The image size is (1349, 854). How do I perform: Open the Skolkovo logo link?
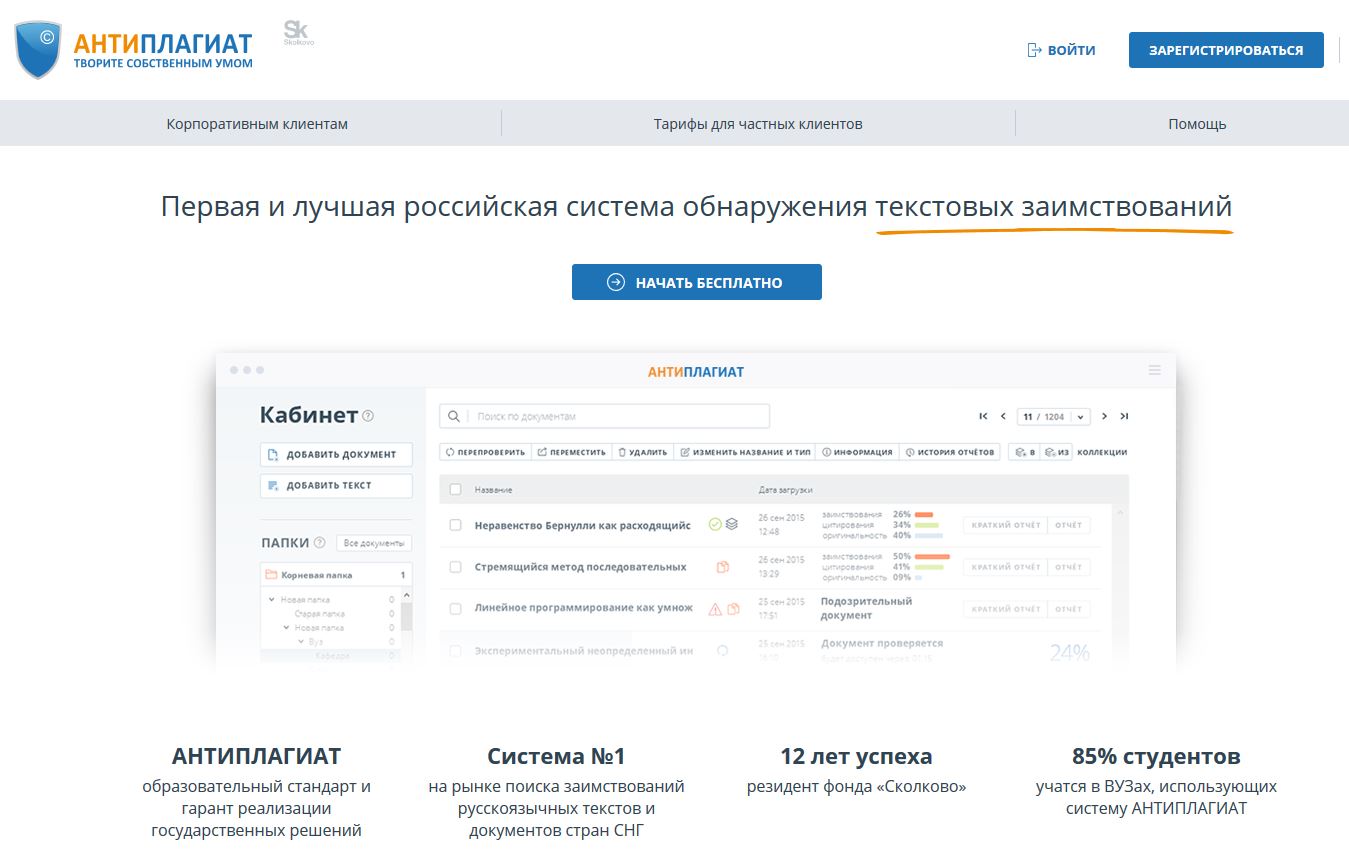[x=298, y=33]
